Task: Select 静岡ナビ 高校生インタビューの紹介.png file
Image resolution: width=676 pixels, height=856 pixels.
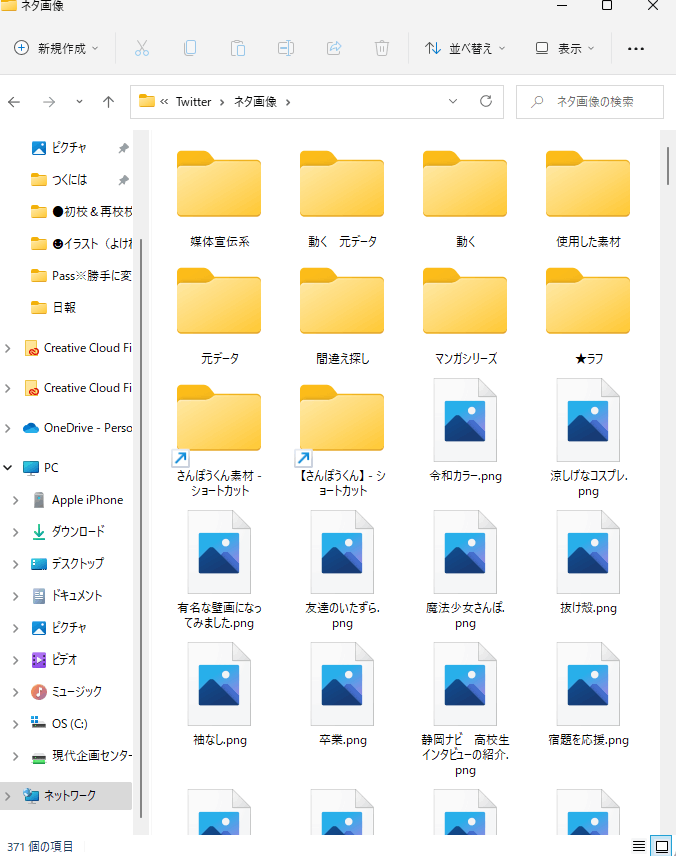Action: pos(465,710)
